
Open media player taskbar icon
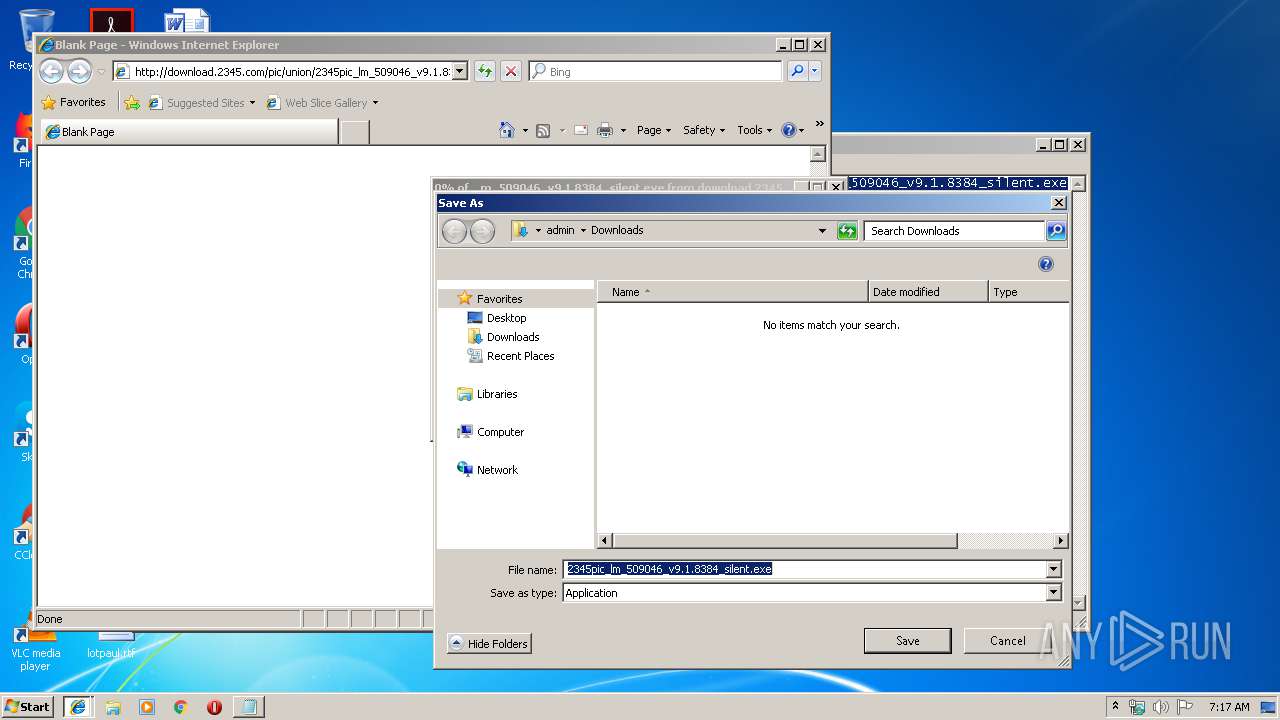pos(147,706)
